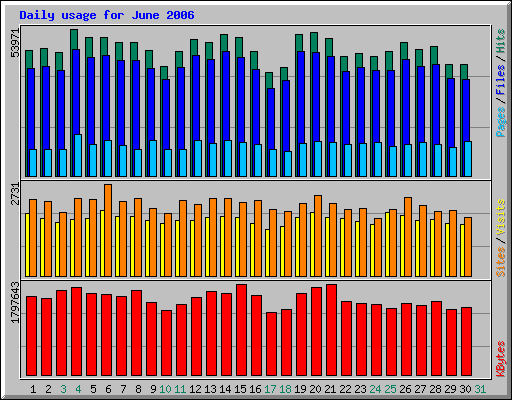This screenshot has height=400, width=512.
Task: Click the yellow Sites bar for day 25
Action: click(x=387, y=244)
